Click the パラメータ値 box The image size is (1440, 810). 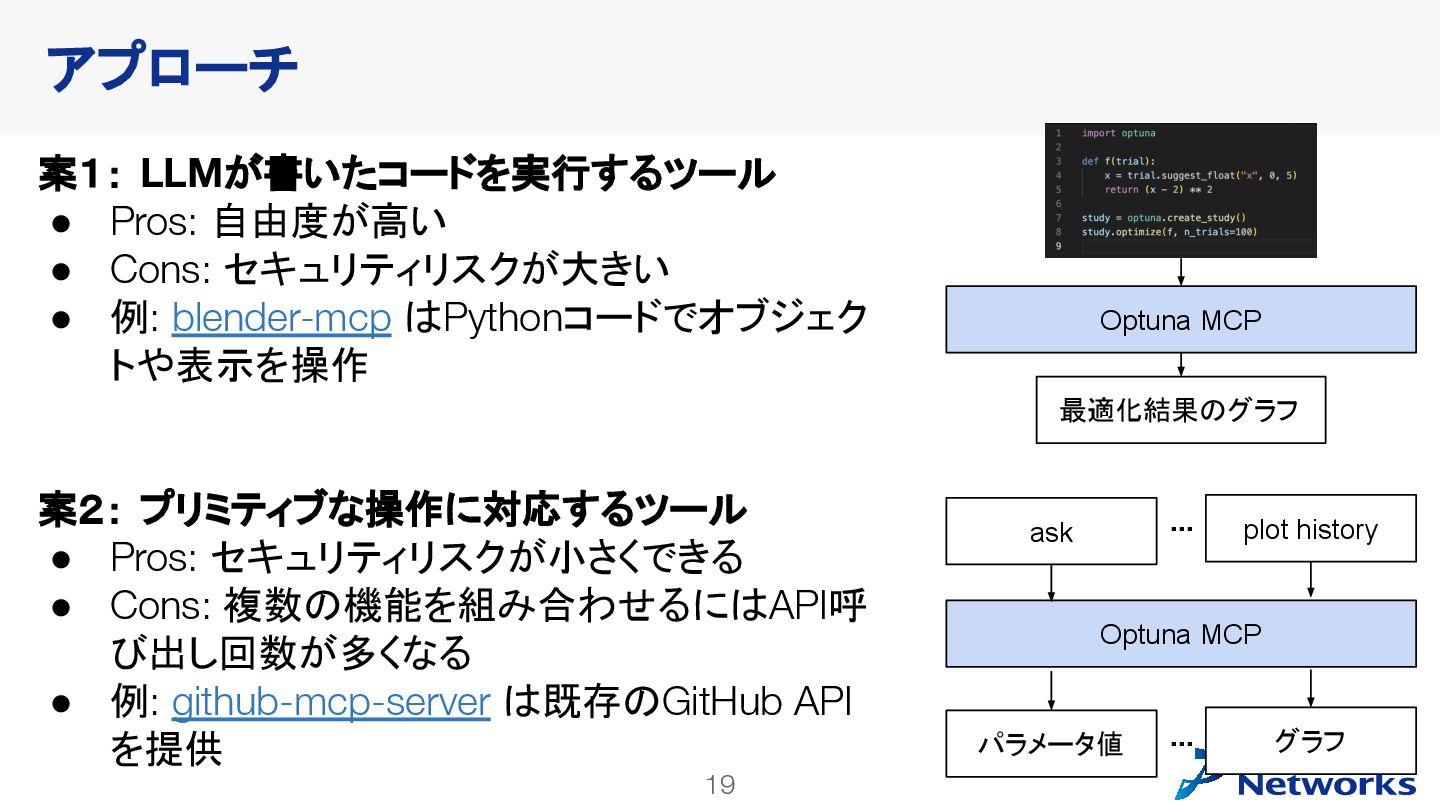pos(1051,744)
